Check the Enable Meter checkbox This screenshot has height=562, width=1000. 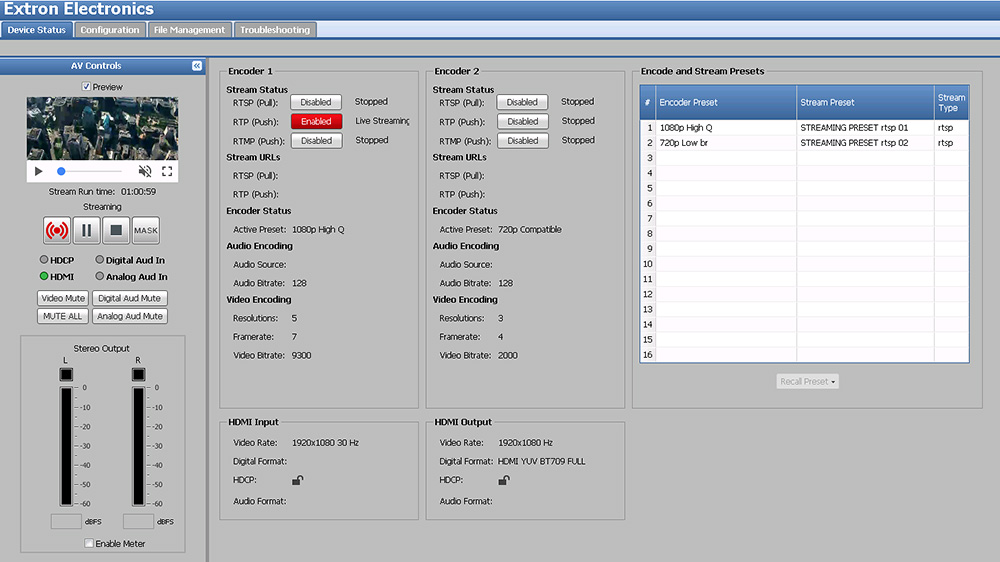coord(89,543)
